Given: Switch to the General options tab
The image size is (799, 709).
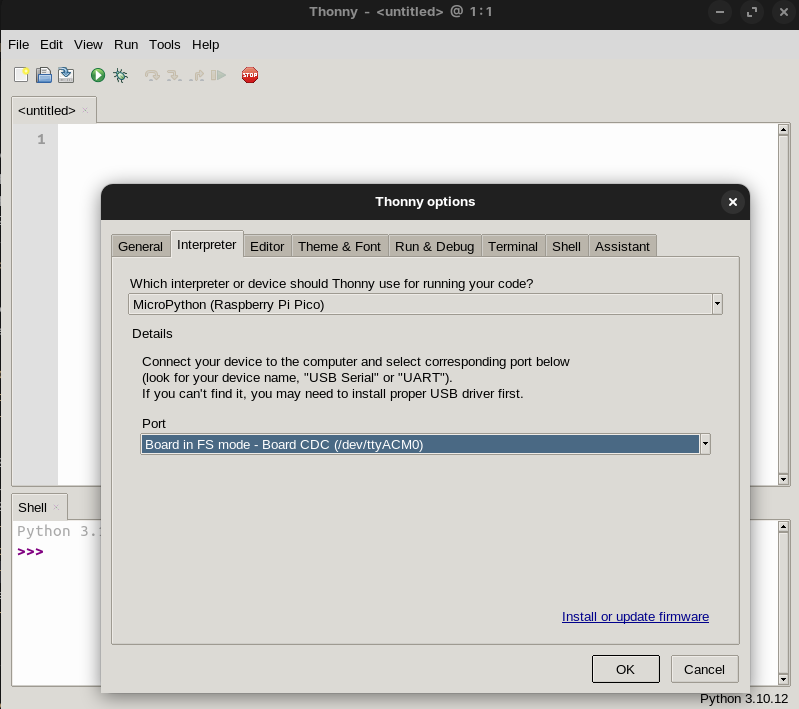Looking at the screenshot, I should [141, 246].
